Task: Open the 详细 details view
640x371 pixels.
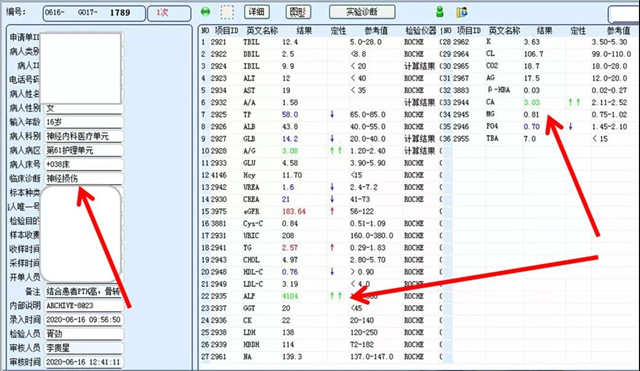Action: (257, 12)
